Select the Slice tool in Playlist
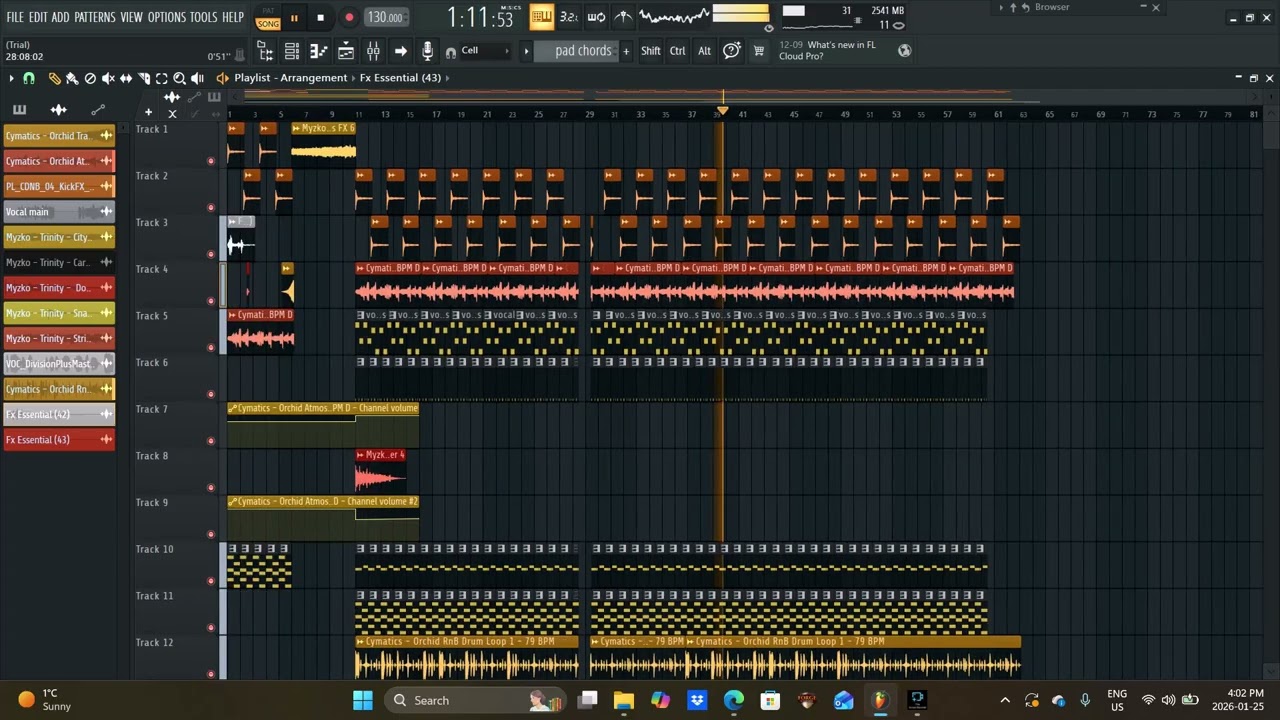This screenshot has width=1280, height=720. coord(144,78)
